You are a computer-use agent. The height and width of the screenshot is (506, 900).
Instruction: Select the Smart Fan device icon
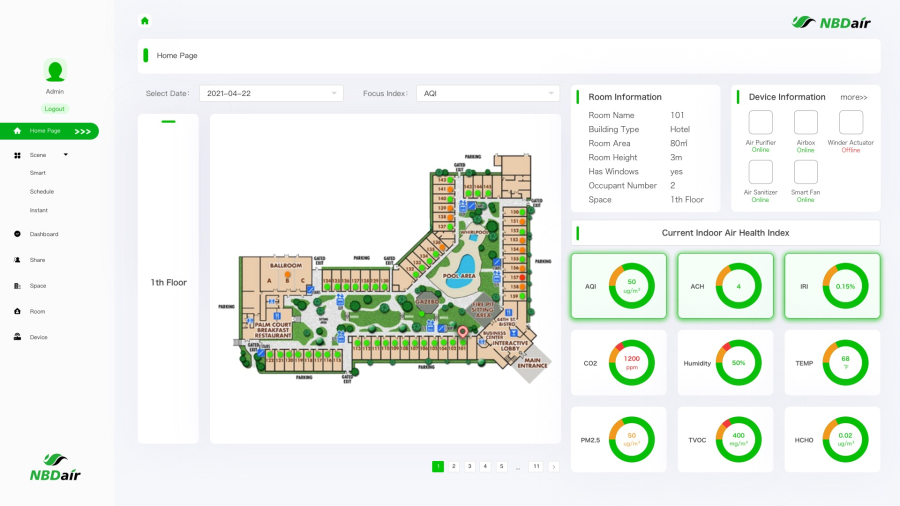pos(806,172)
